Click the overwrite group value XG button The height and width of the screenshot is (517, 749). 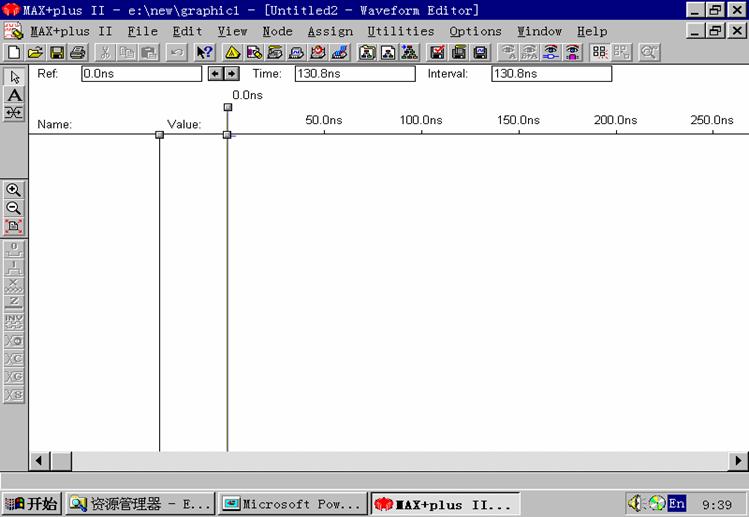pyautogui.click(x=14, y=377)
